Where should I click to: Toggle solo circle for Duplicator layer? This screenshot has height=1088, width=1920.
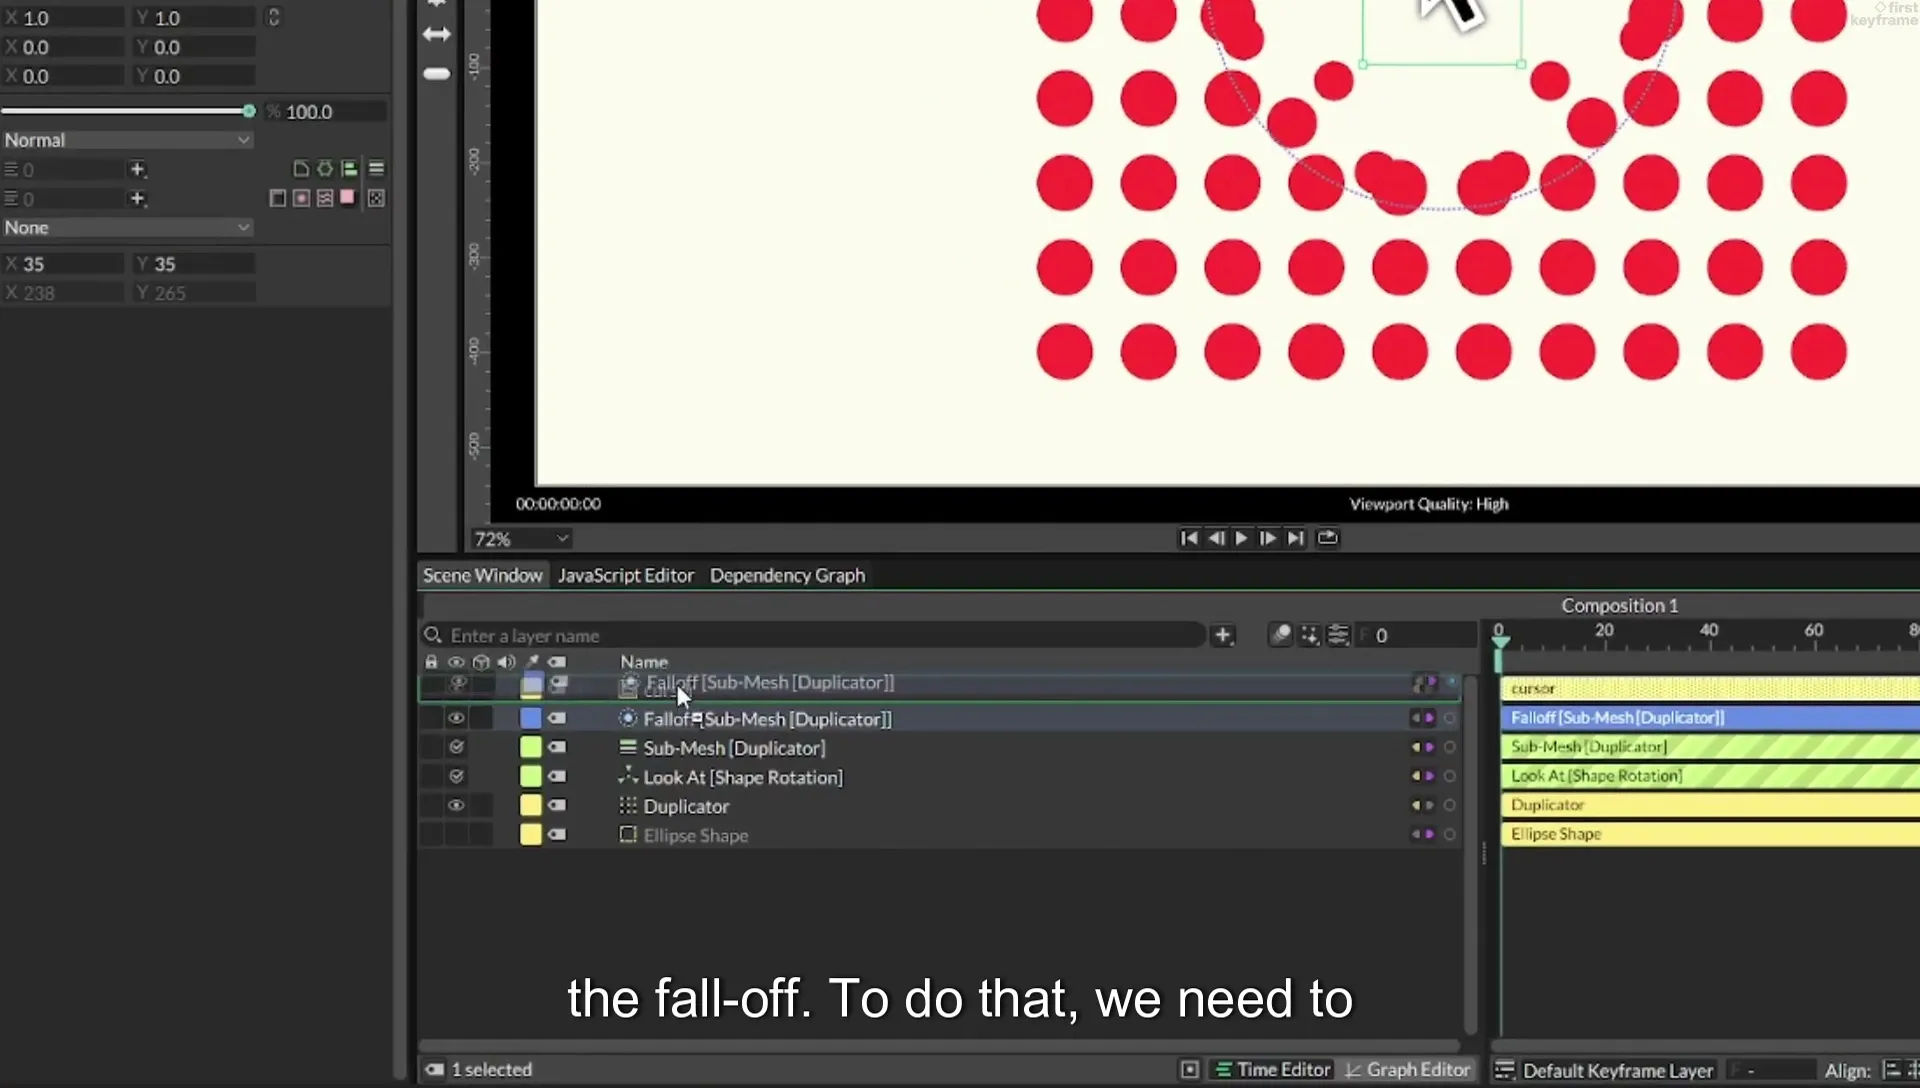(x=1449, y=805)
